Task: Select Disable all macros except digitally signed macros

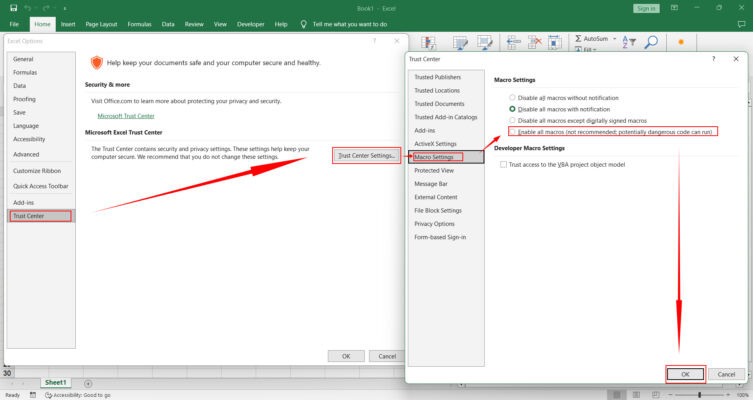Action: coord(512,121)
